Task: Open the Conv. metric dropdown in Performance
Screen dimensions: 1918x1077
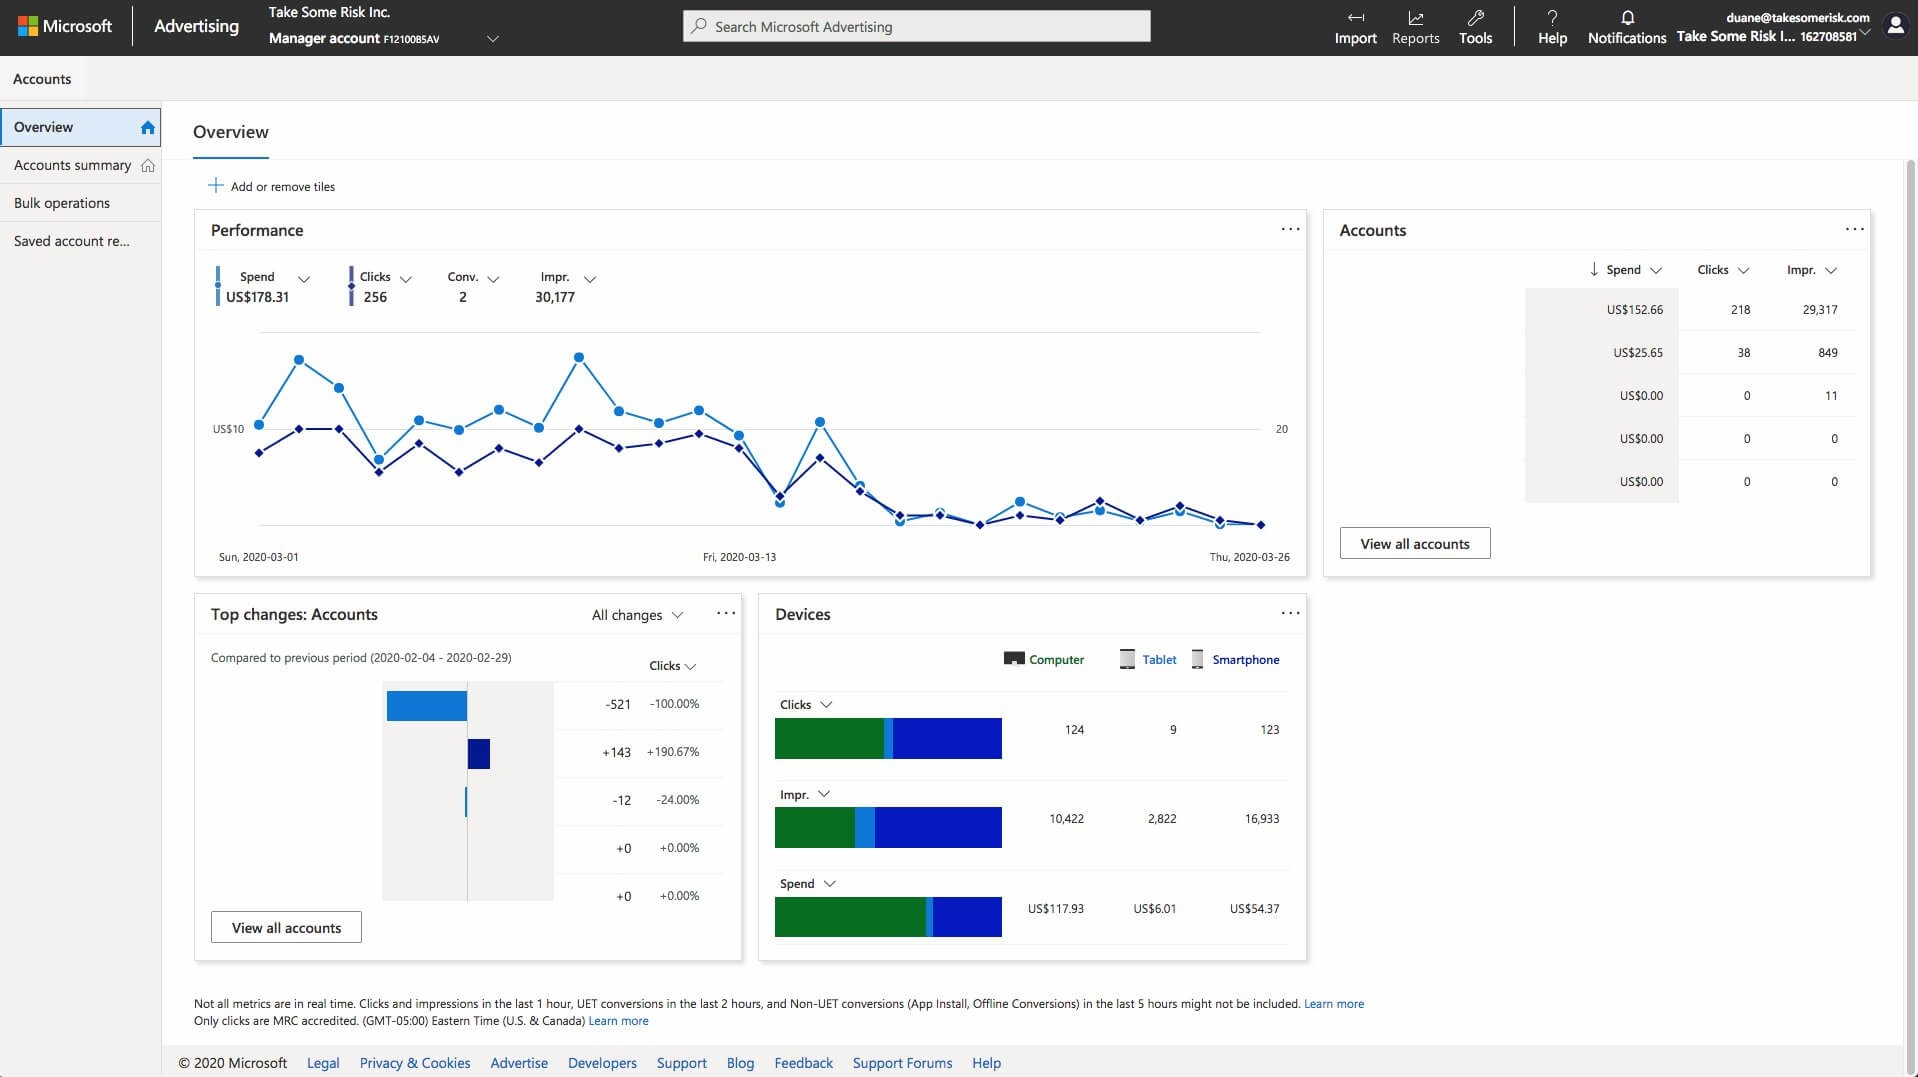Action: tap(493, 279)
